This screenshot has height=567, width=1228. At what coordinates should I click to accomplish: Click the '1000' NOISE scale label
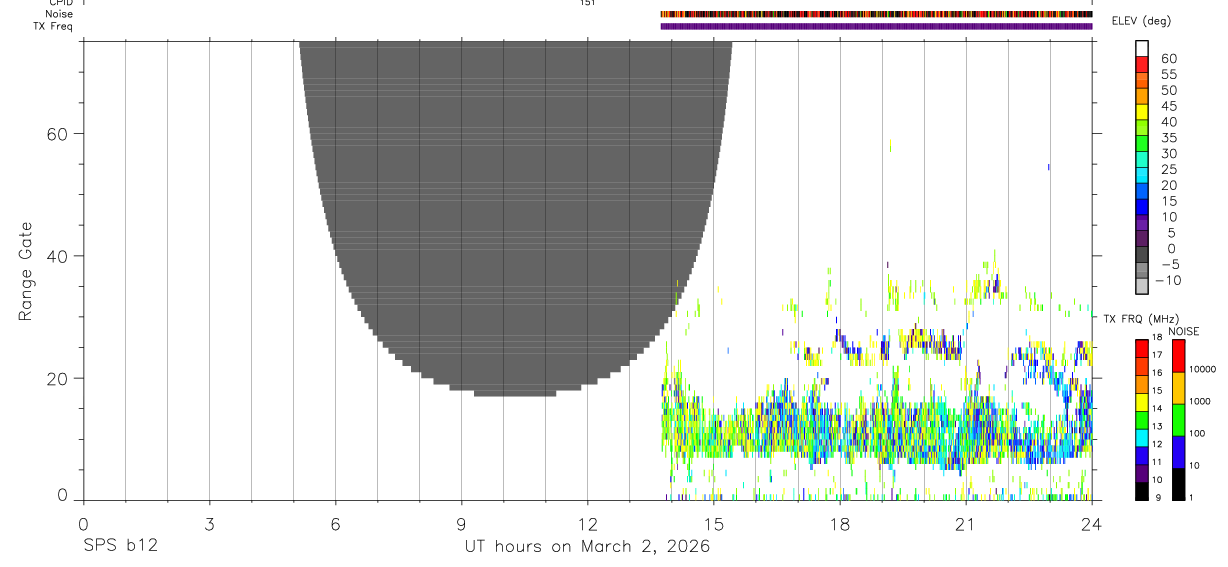pyautogui.click(x=1201, y=401)
